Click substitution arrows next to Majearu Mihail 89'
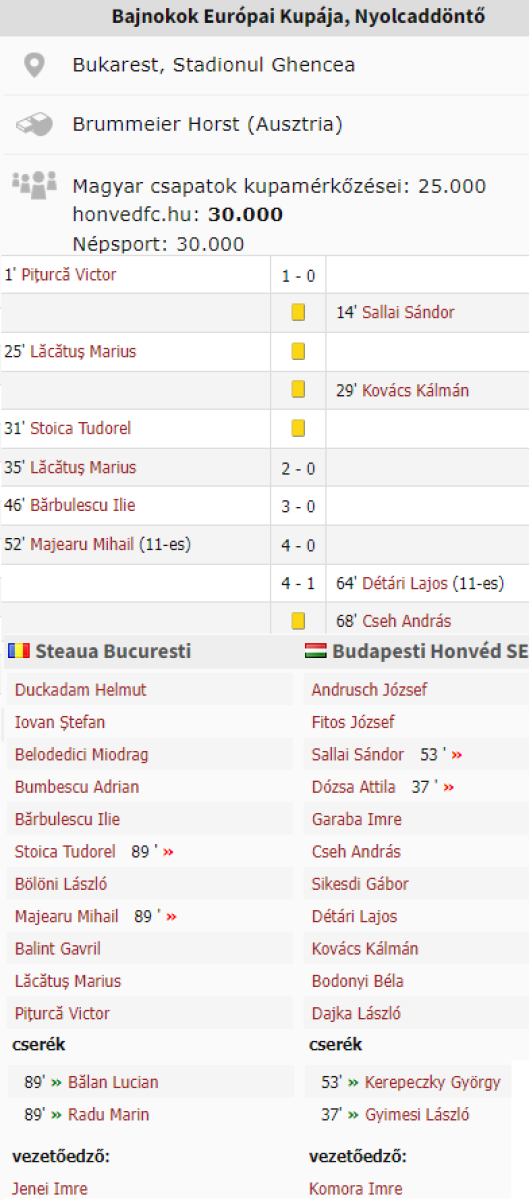The image size is (529, 1200). click(169, 917)
